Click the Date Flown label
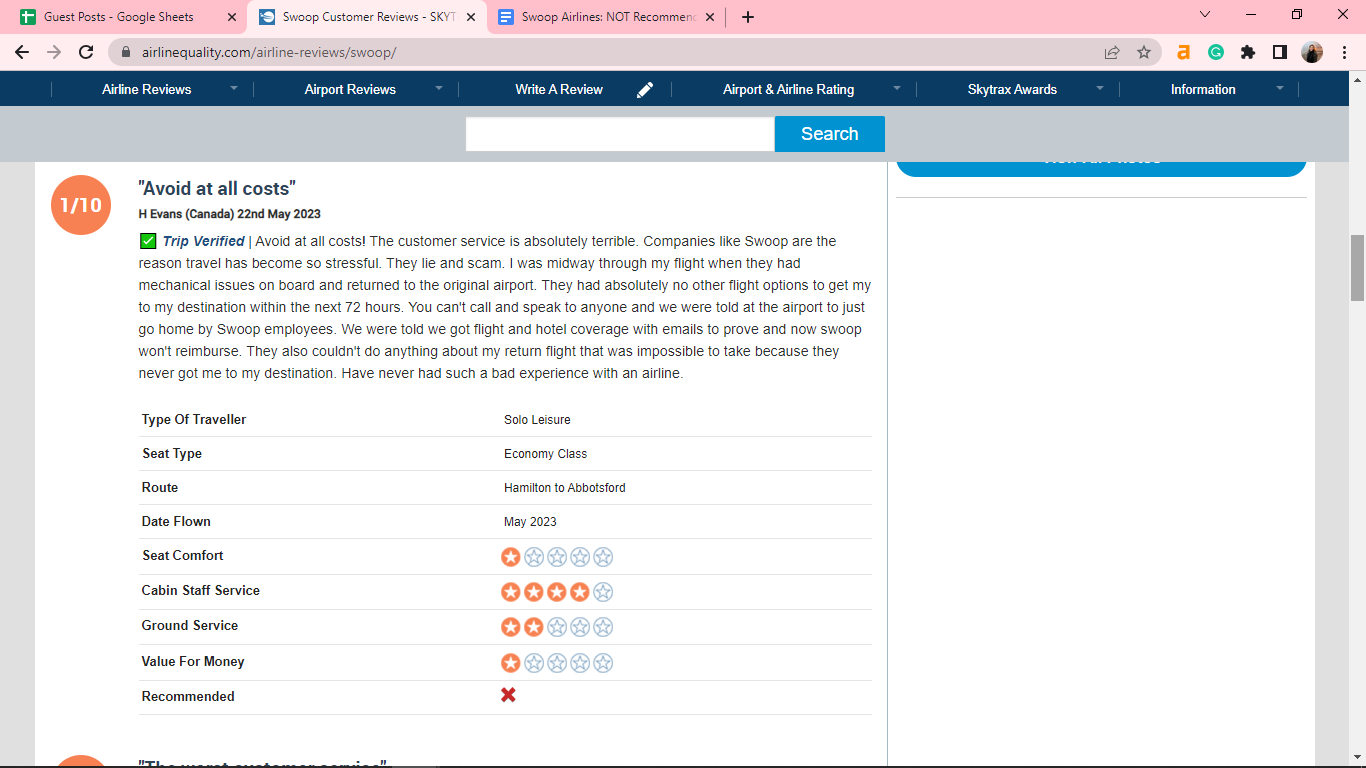 click(176, 522)
